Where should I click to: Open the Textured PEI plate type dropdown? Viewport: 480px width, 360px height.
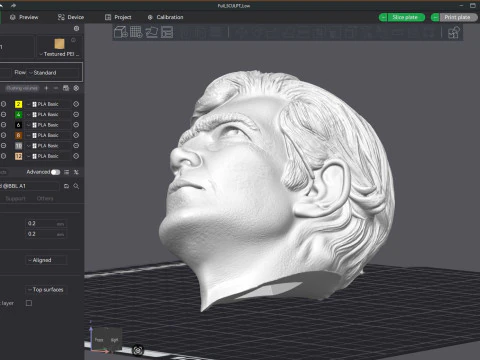59,54
